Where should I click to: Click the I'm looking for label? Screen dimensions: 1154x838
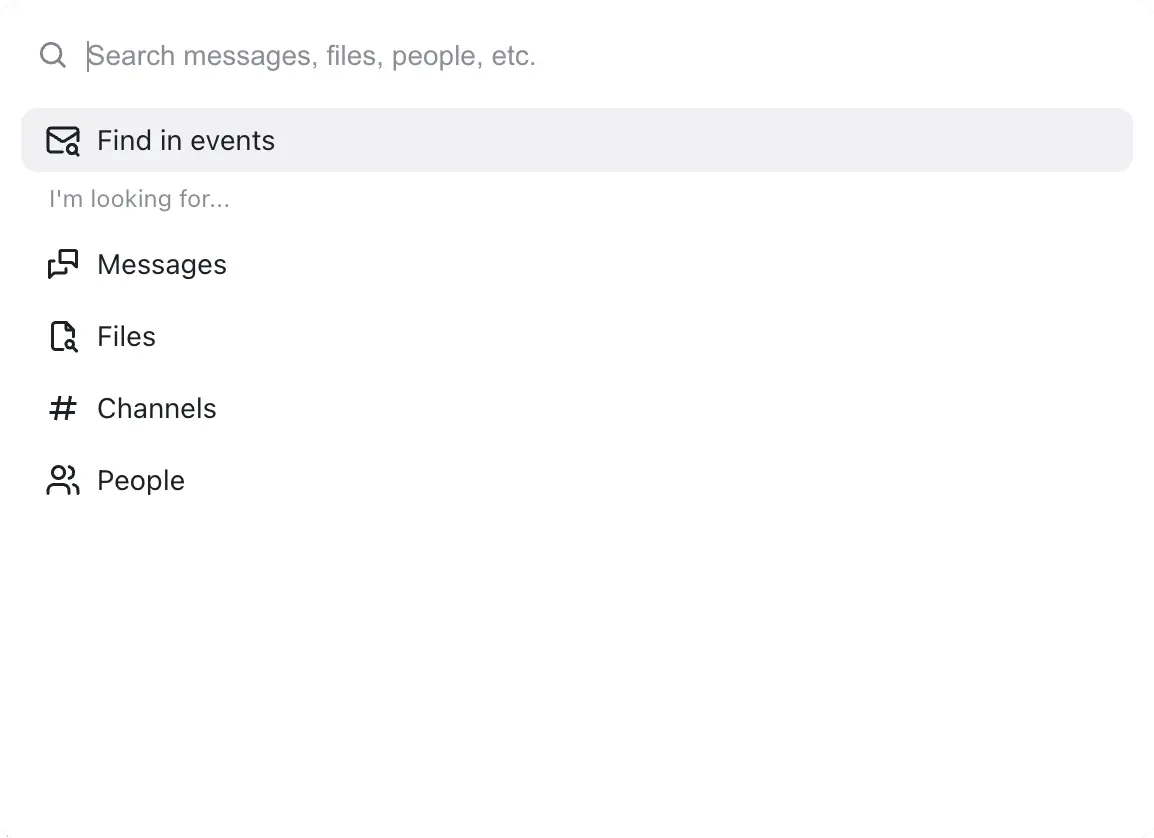click(x=139, y=198)
